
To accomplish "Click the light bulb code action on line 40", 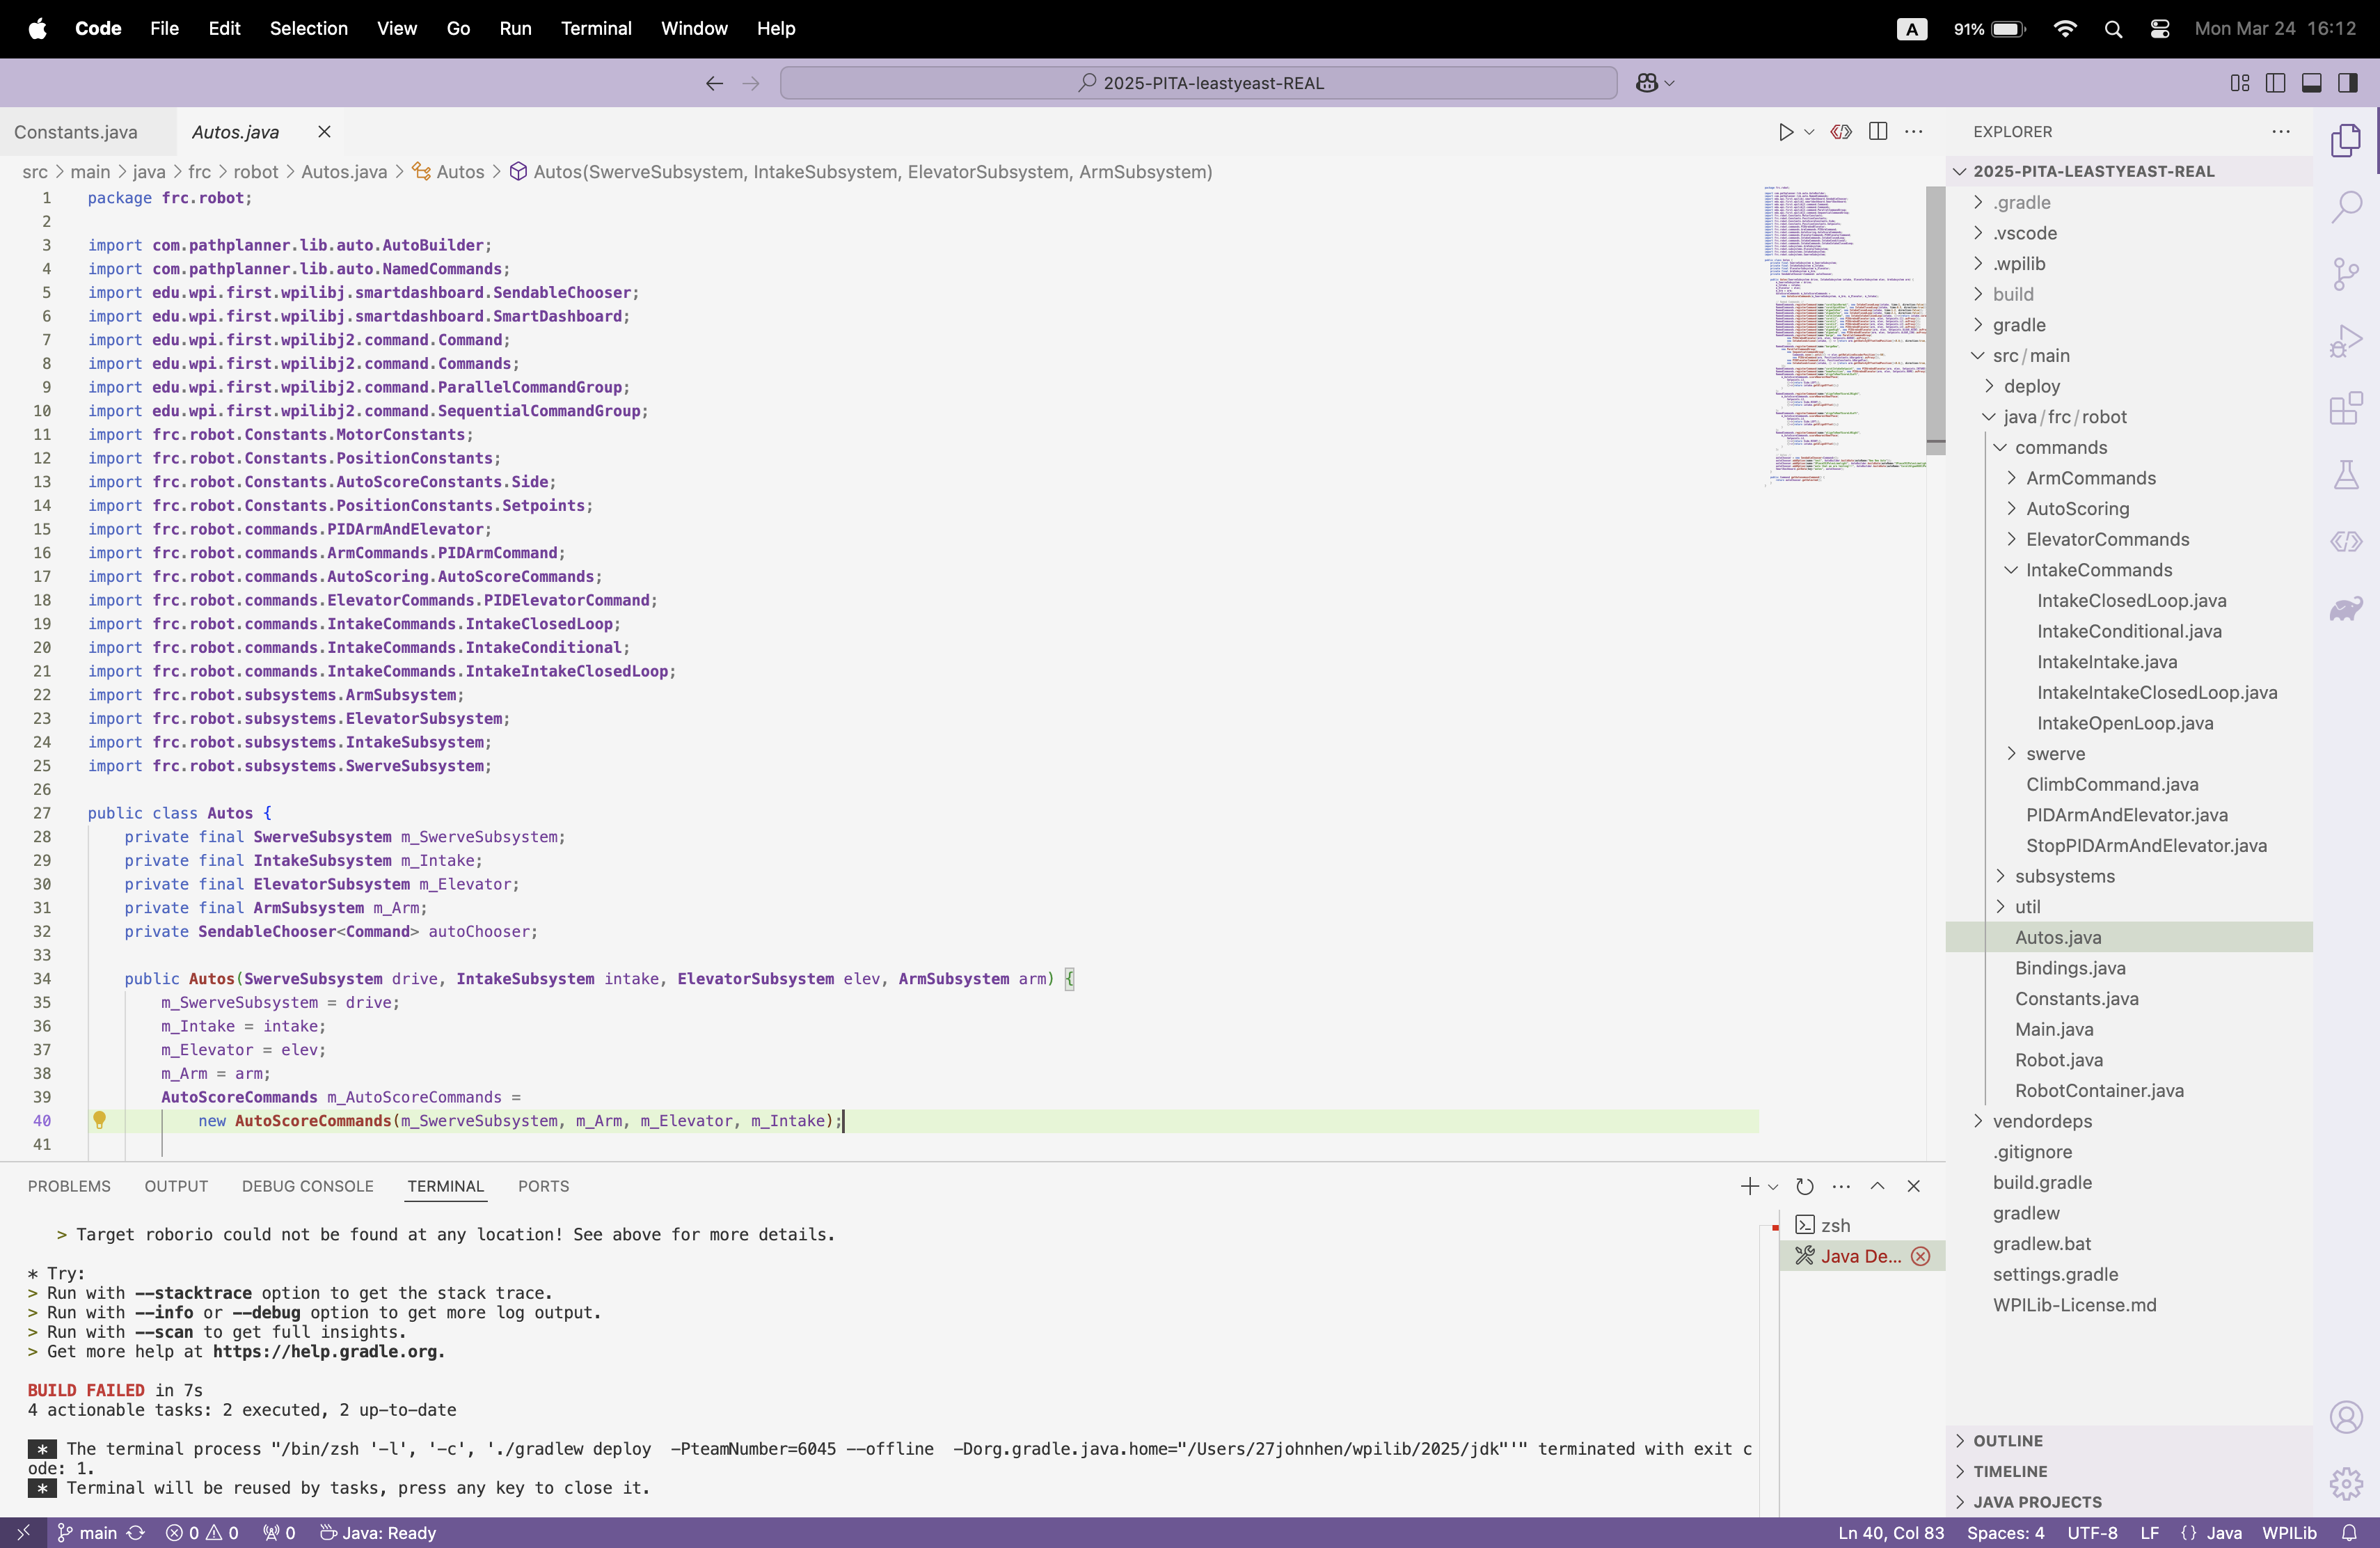I will 99,1120.
